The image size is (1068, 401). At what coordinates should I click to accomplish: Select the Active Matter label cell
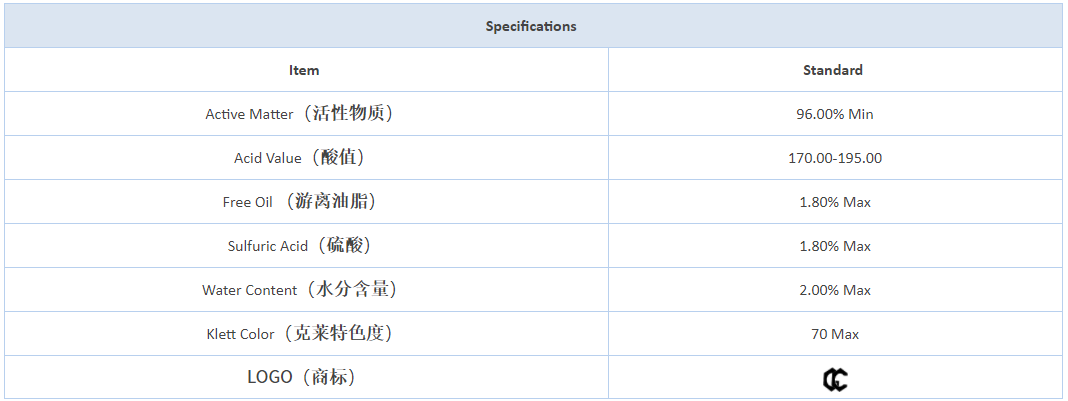(307, 114)
